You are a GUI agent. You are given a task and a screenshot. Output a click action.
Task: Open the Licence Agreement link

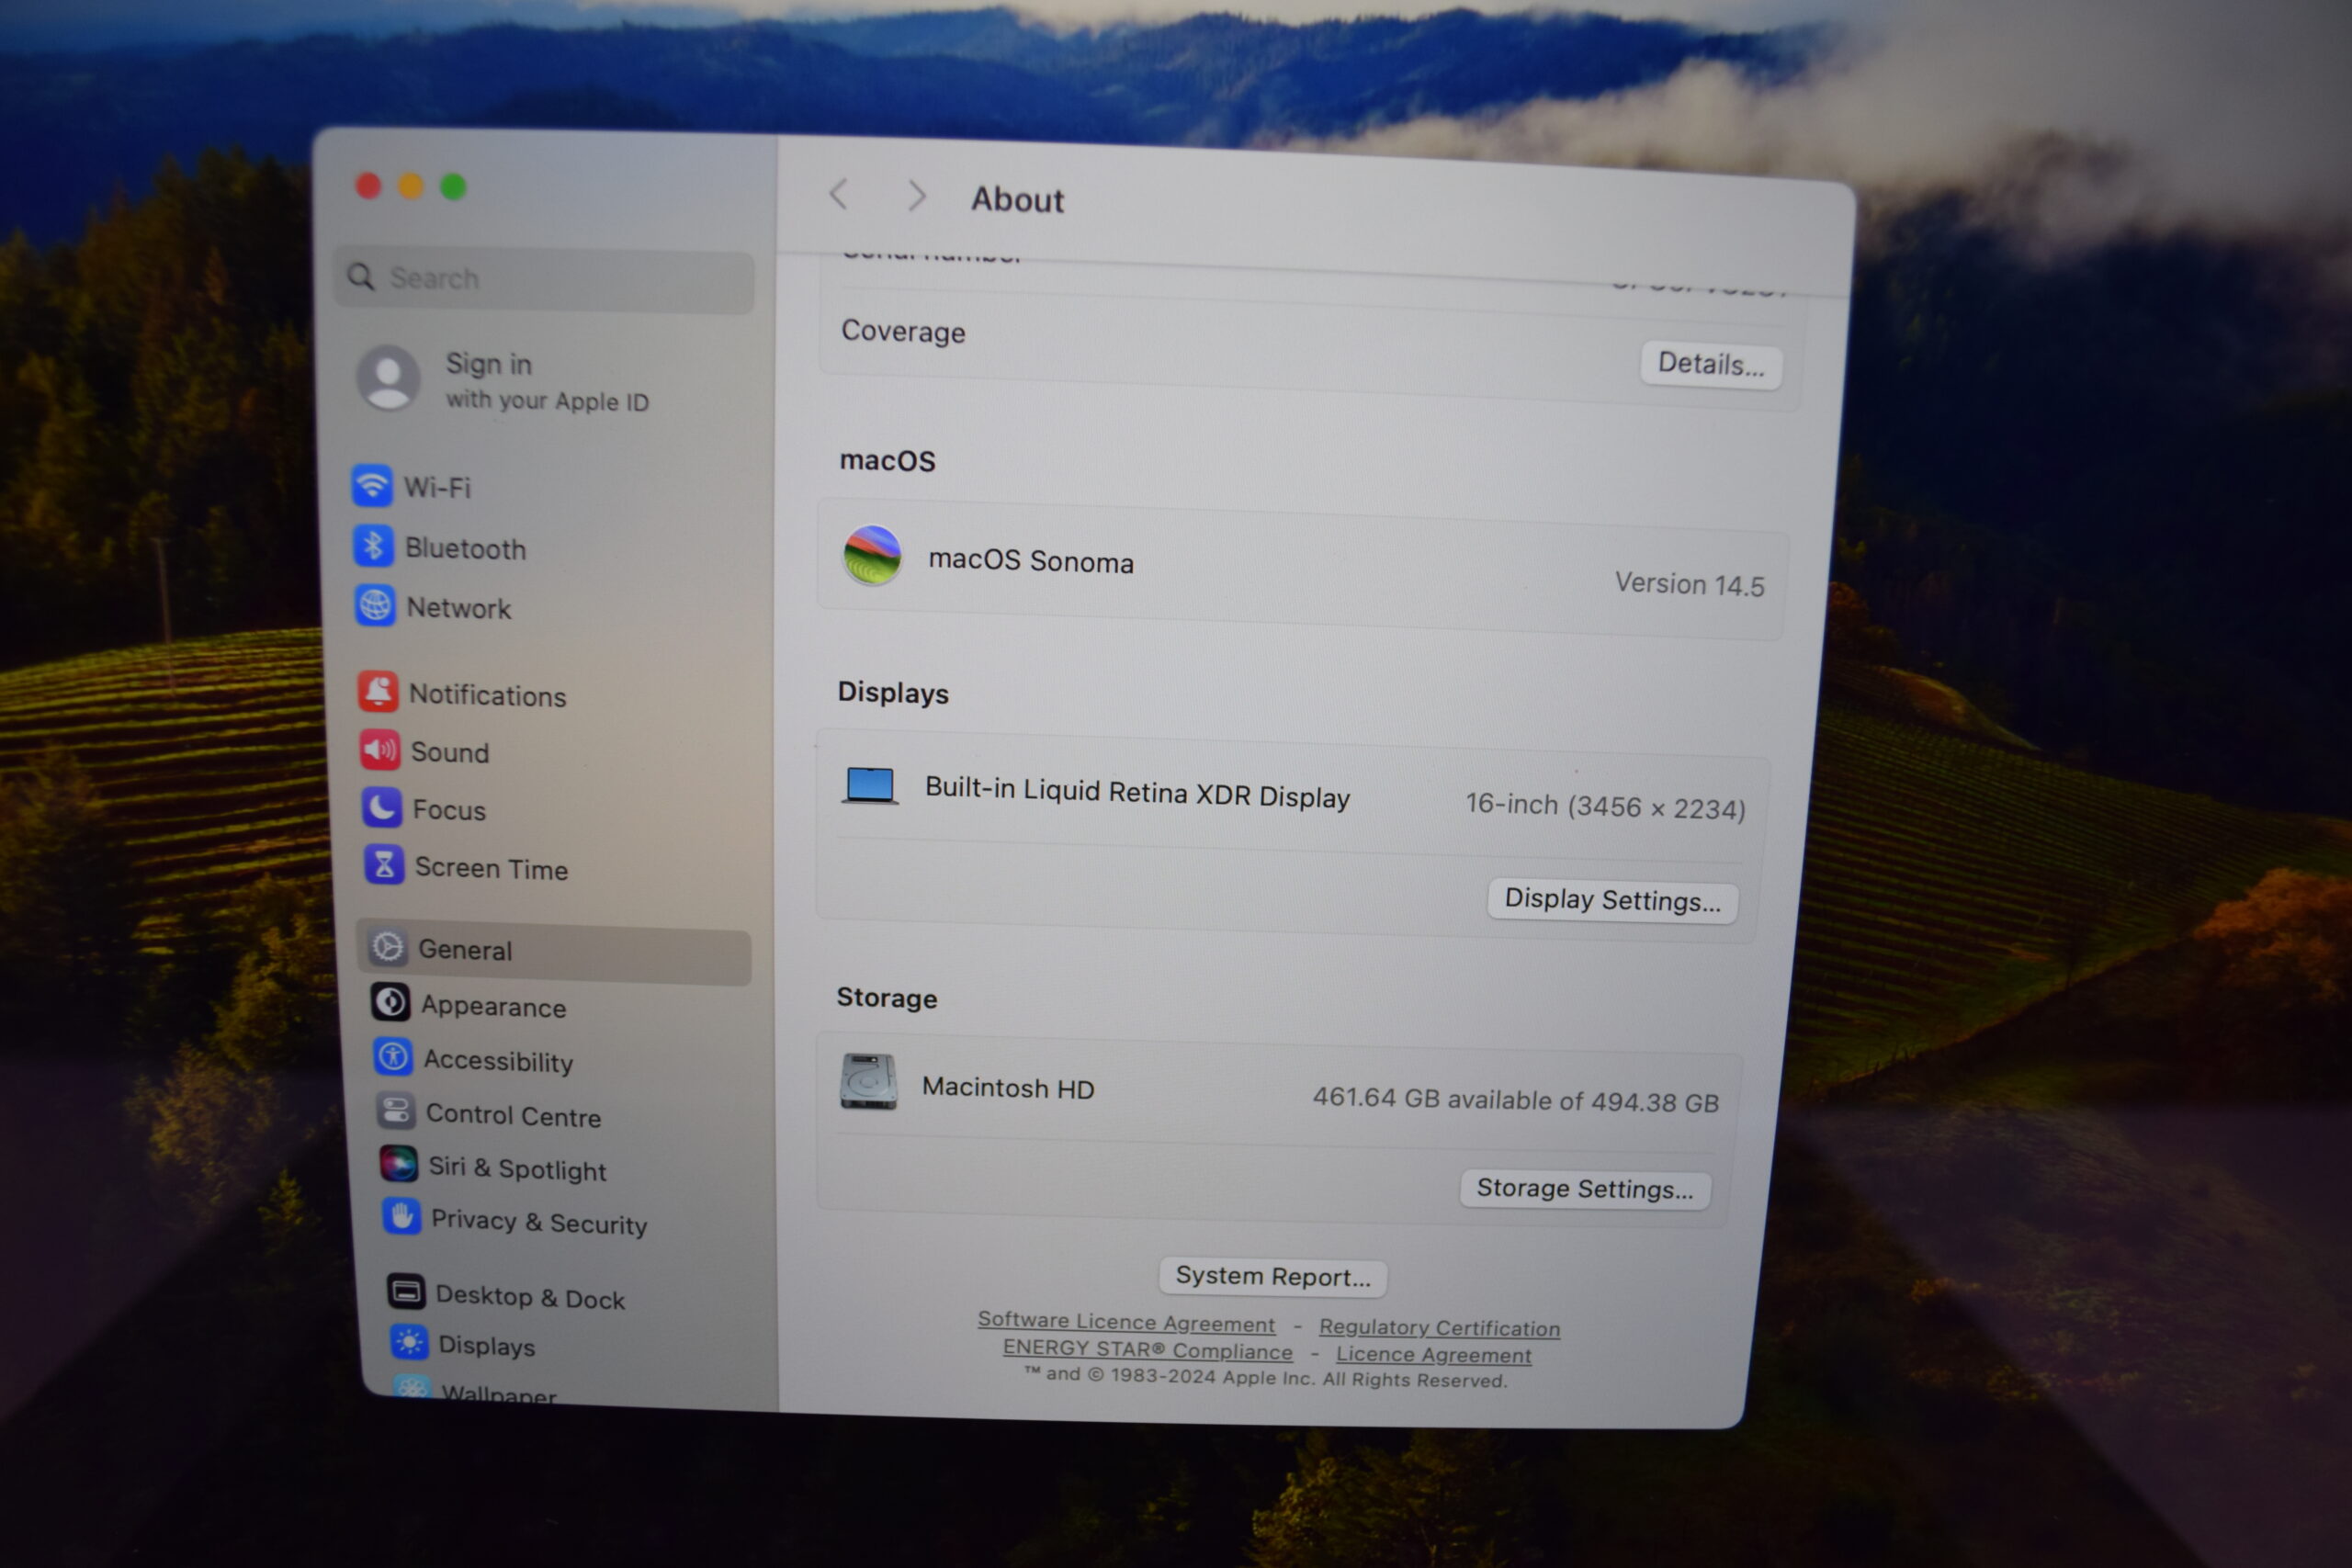1433,1354
